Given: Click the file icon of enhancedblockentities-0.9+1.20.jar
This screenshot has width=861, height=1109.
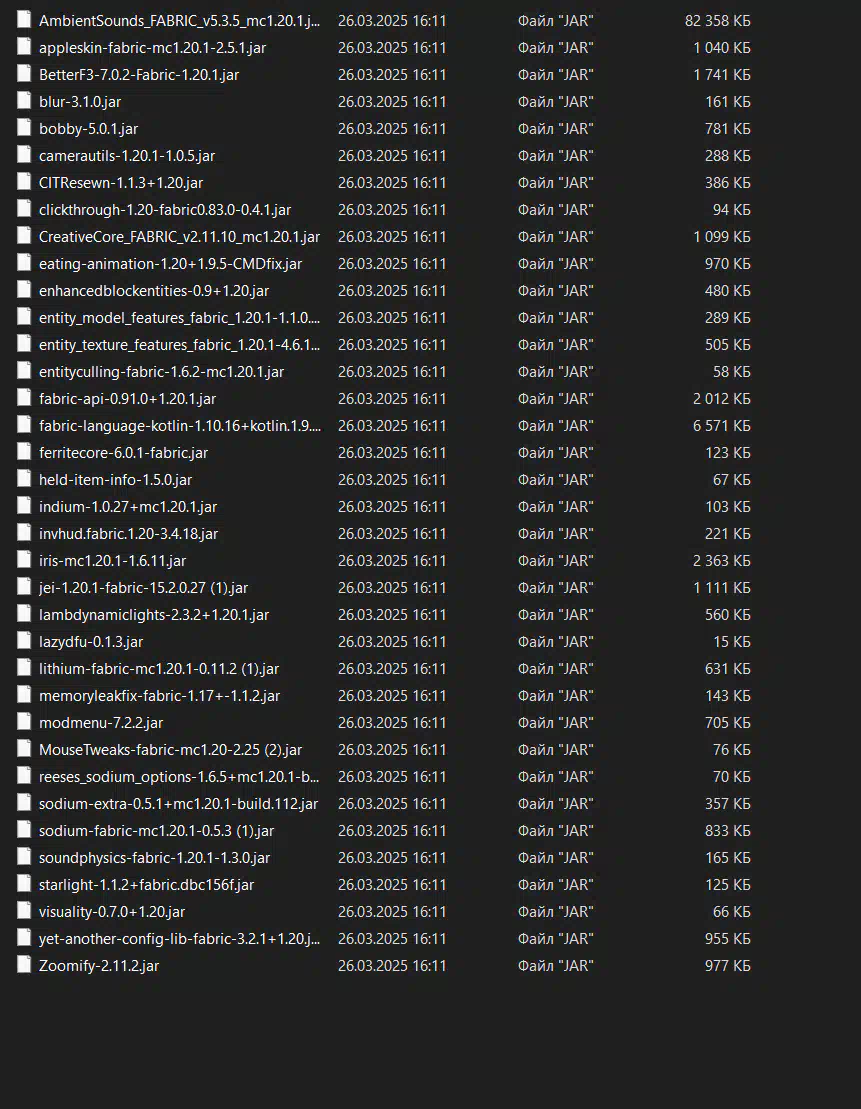Looking at the screenshot, I should (24, 290).
